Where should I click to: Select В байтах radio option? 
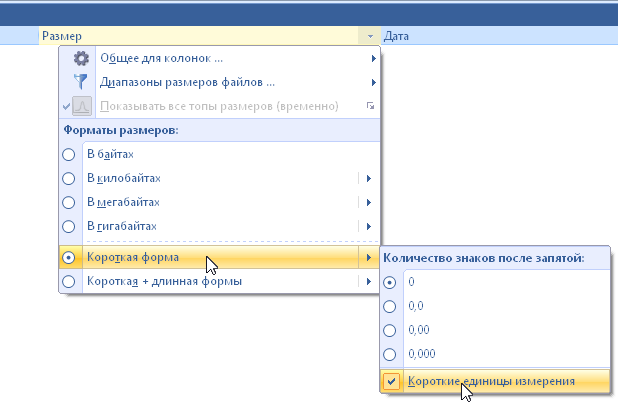click(x=69, y=155)
